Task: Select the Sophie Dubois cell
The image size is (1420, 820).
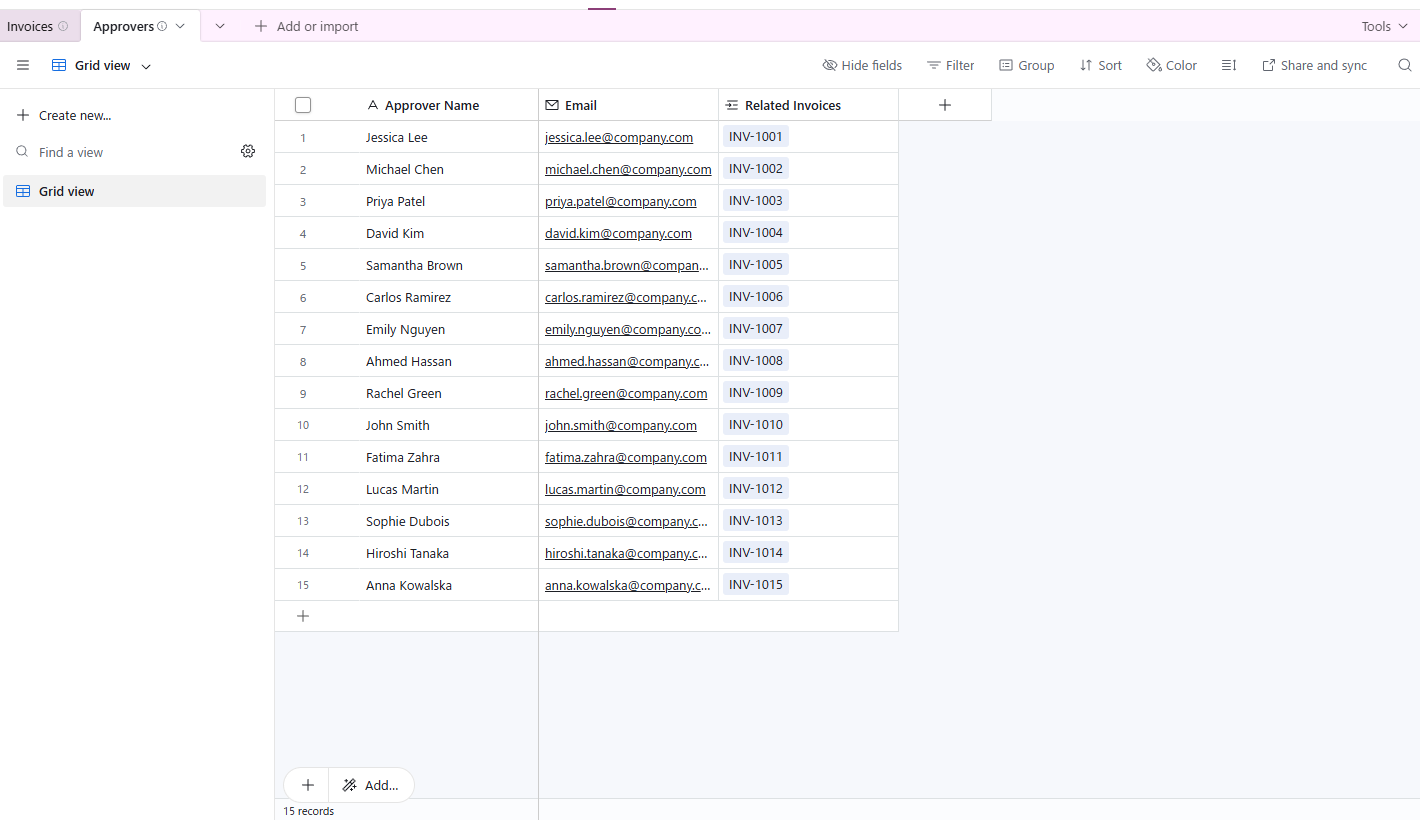Action: pos(448,521)
